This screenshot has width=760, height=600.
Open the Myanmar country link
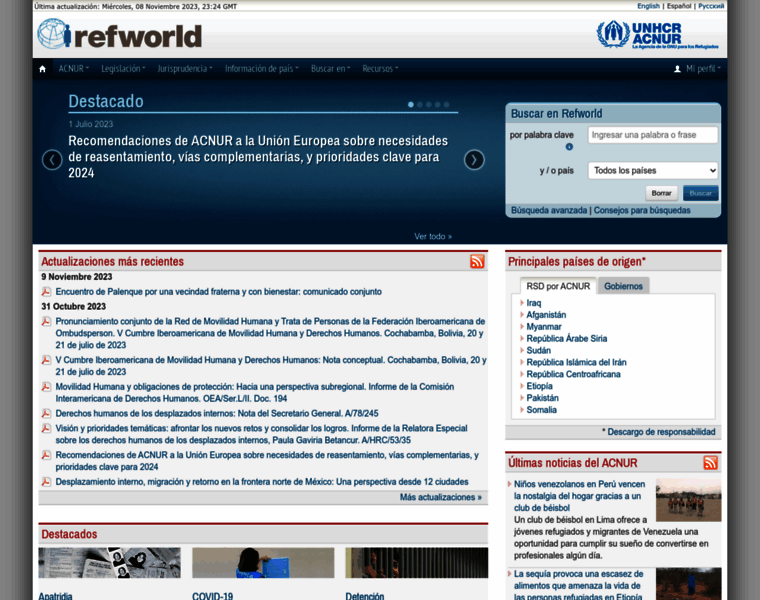(544, 327)
